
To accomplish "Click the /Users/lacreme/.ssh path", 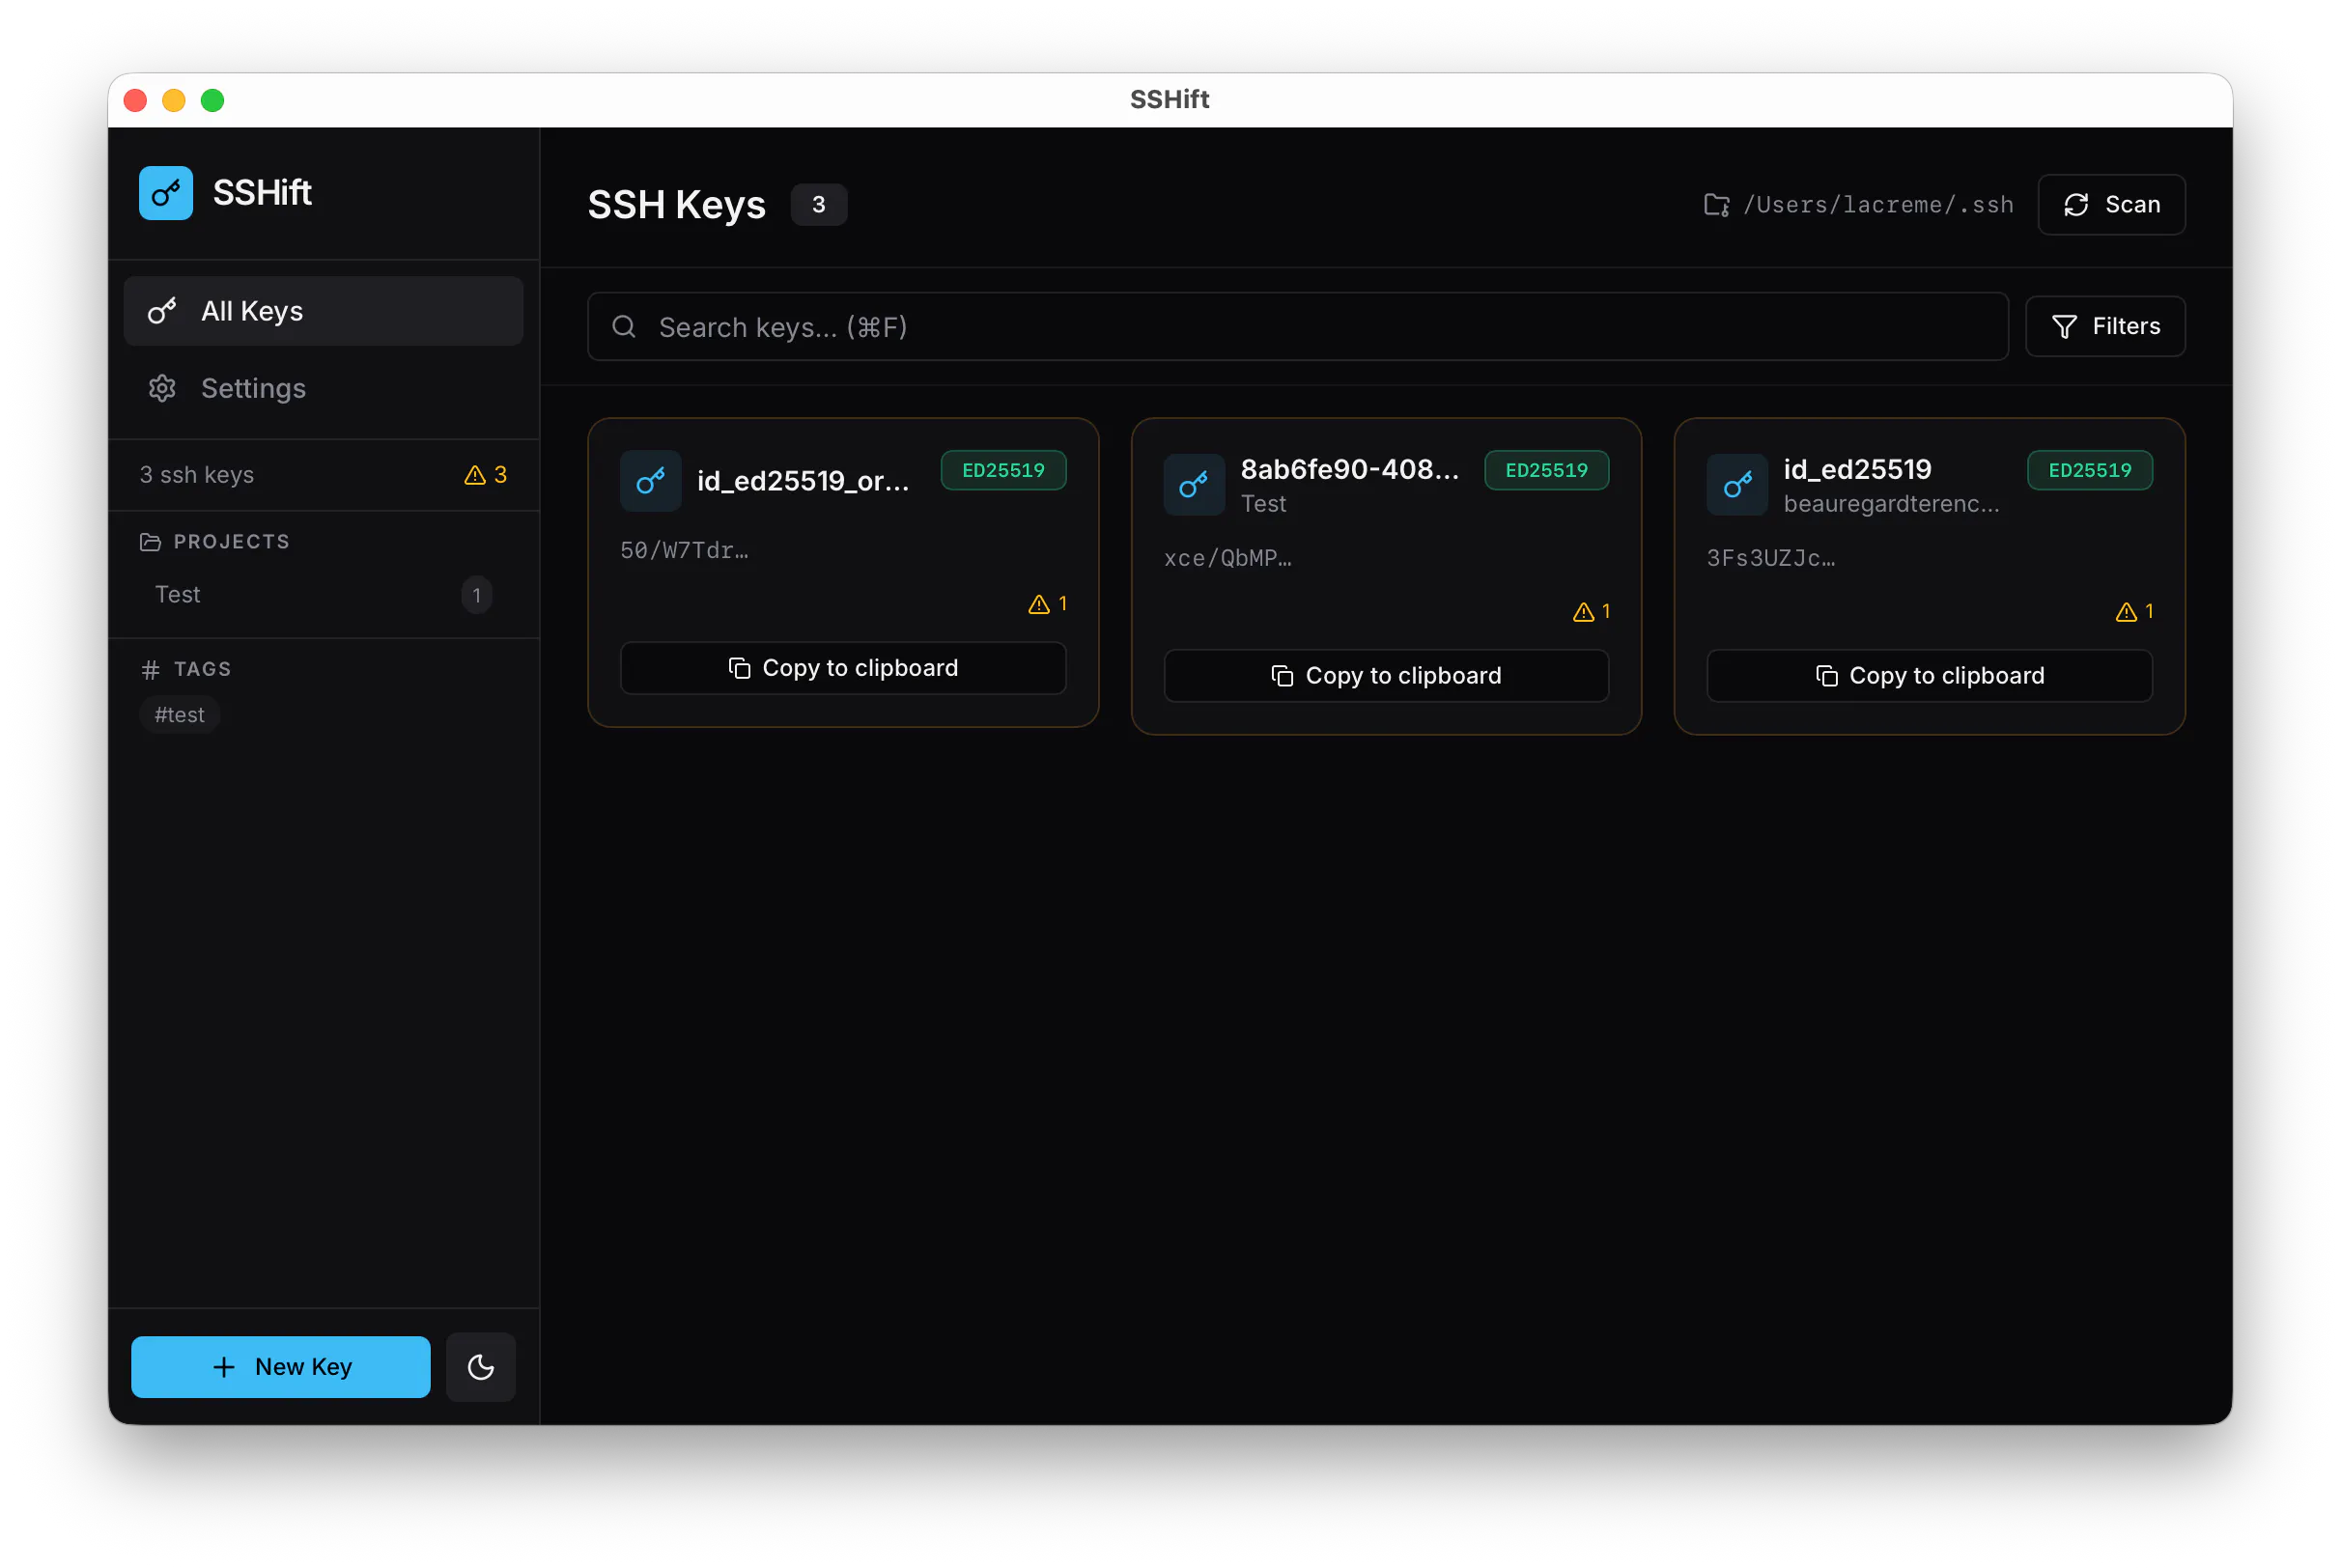I will (1878, 205).
